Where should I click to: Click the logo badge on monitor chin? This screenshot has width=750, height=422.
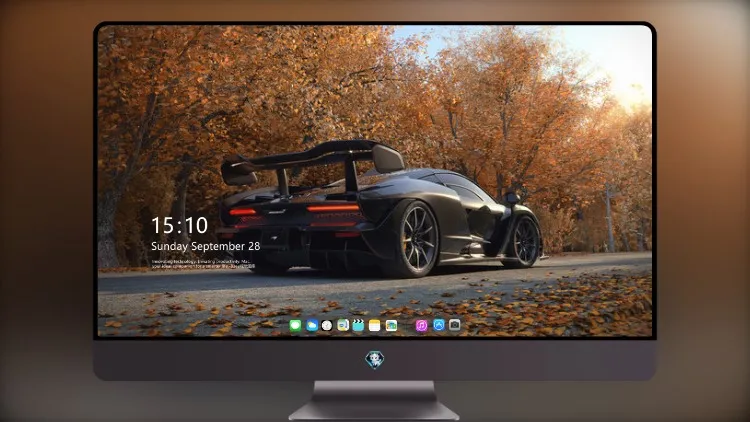(x=375, y=360)
